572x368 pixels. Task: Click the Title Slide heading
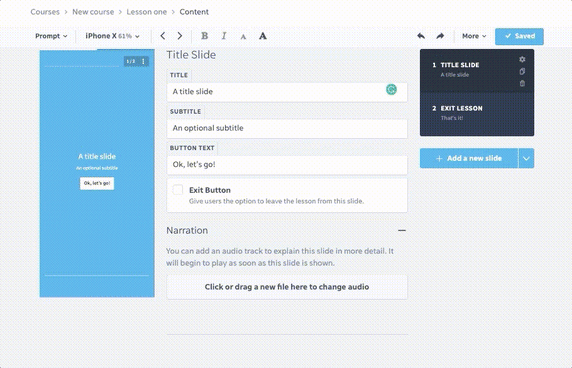click(x=191, y=55)
